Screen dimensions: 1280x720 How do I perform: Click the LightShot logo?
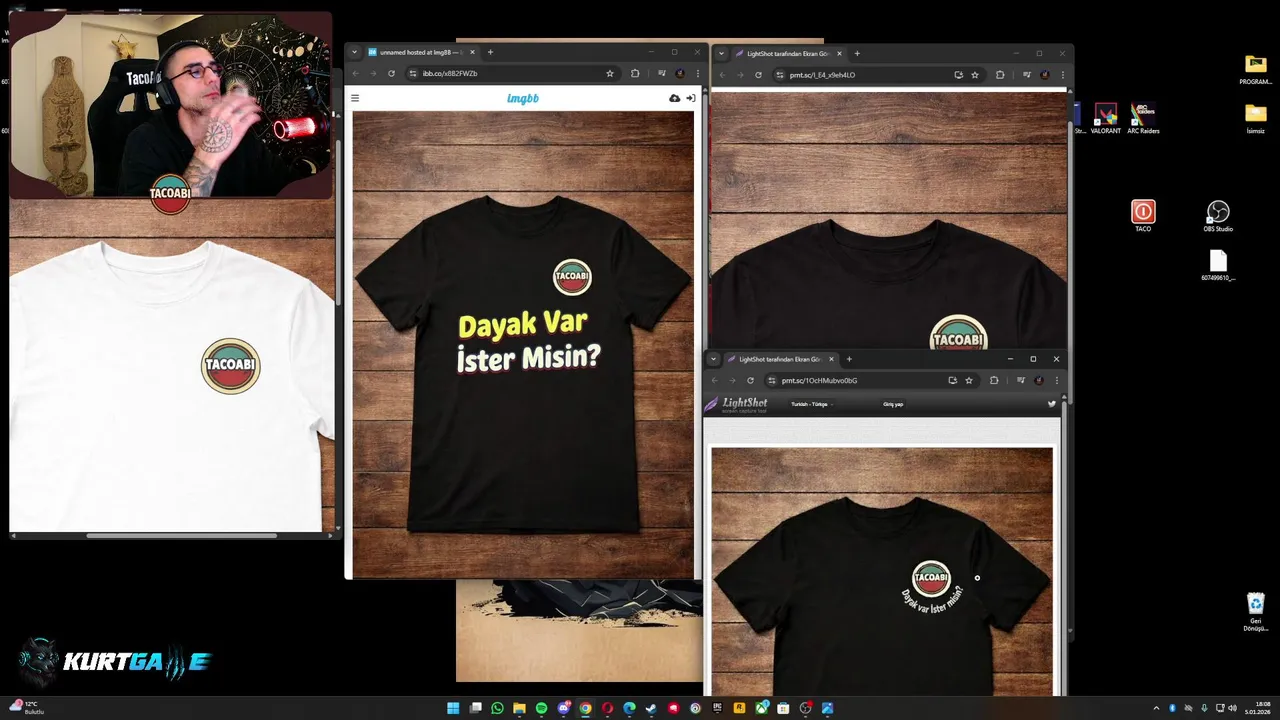pos(736,404)
